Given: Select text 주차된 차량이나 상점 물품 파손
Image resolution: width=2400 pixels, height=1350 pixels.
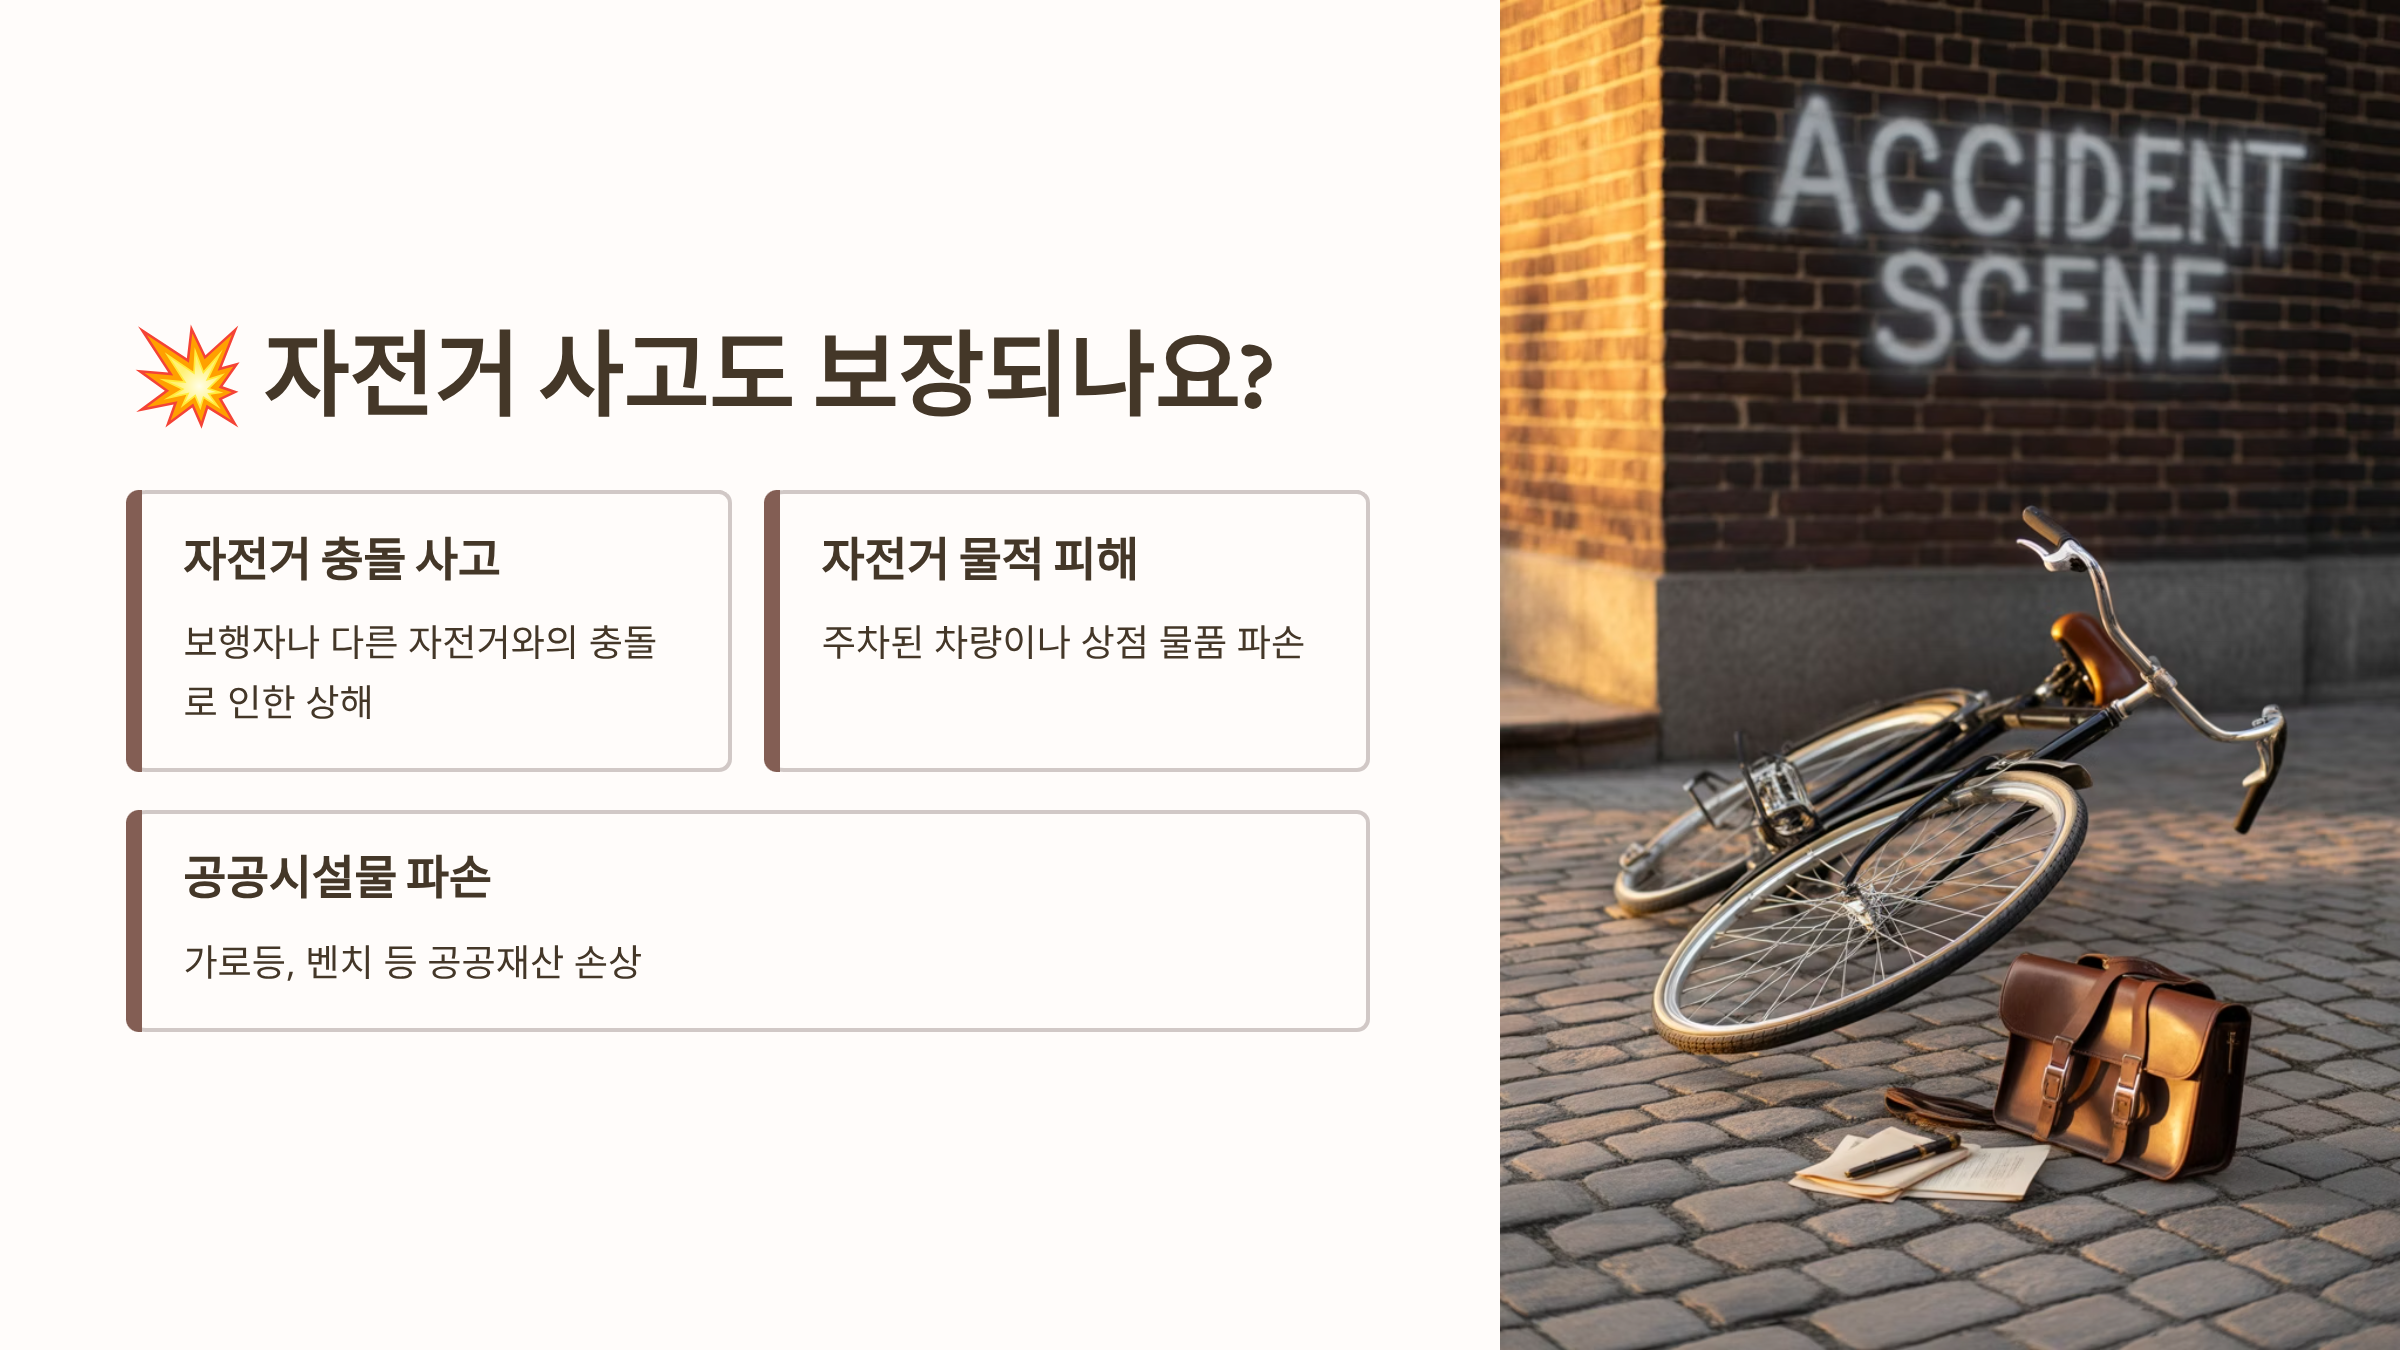Looking at the screenshot, I should [x=1063, y=642].
